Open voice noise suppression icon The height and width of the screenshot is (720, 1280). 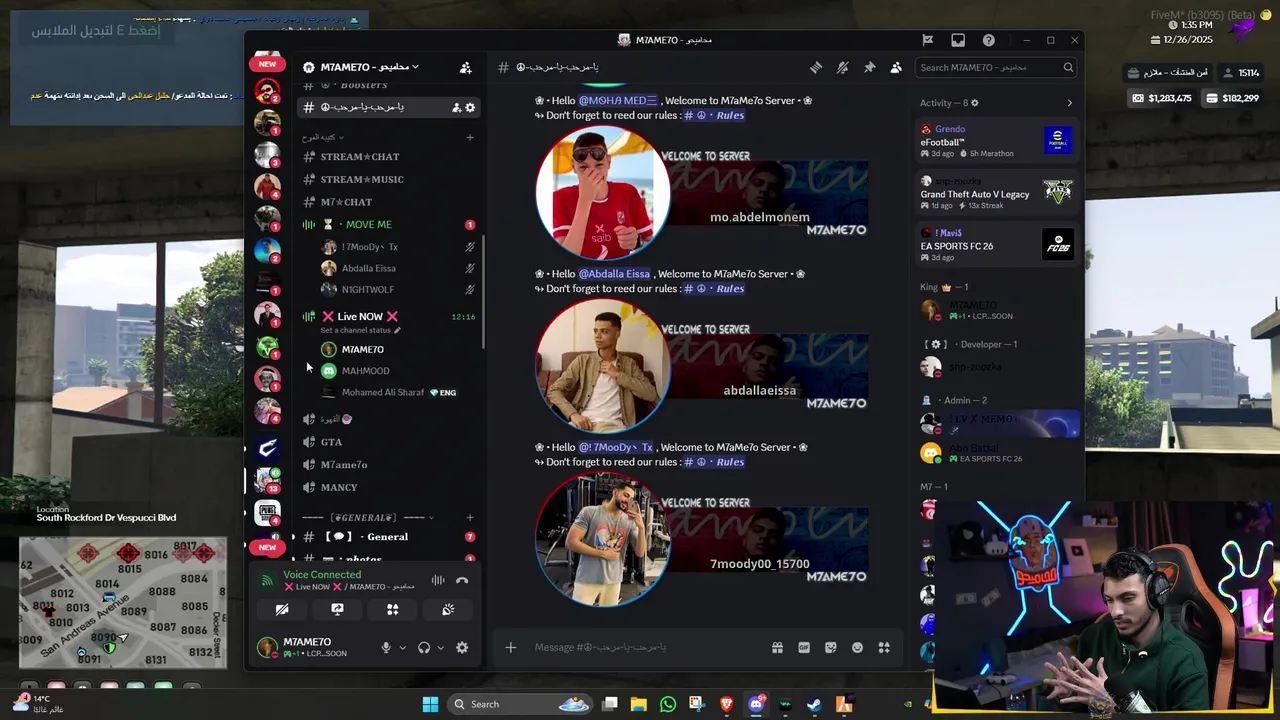tap(437, 580)
